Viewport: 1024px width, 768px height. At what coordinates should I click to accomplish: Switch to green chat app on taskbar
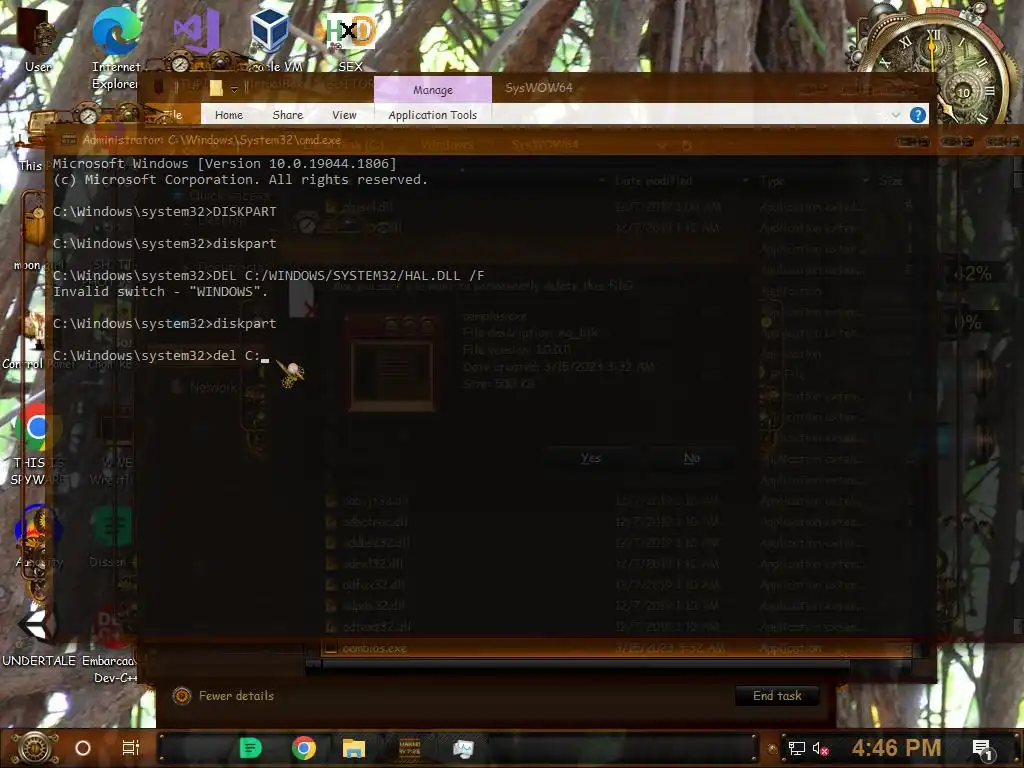(250, 748)
